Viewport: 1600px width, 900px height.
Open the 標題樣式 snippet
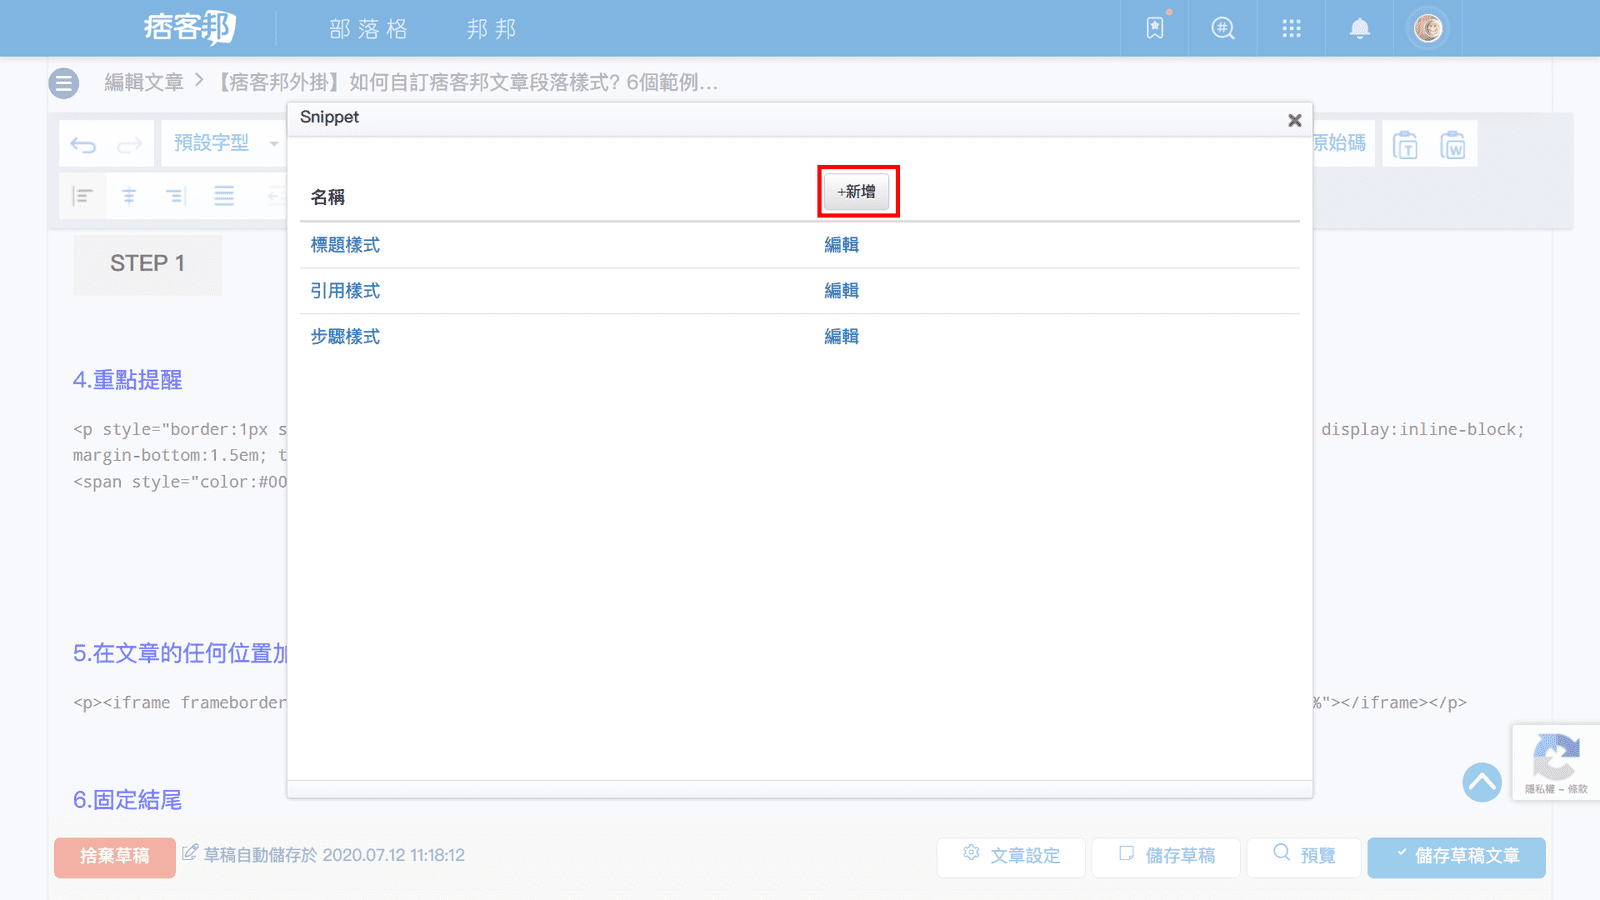click(345, 245)
